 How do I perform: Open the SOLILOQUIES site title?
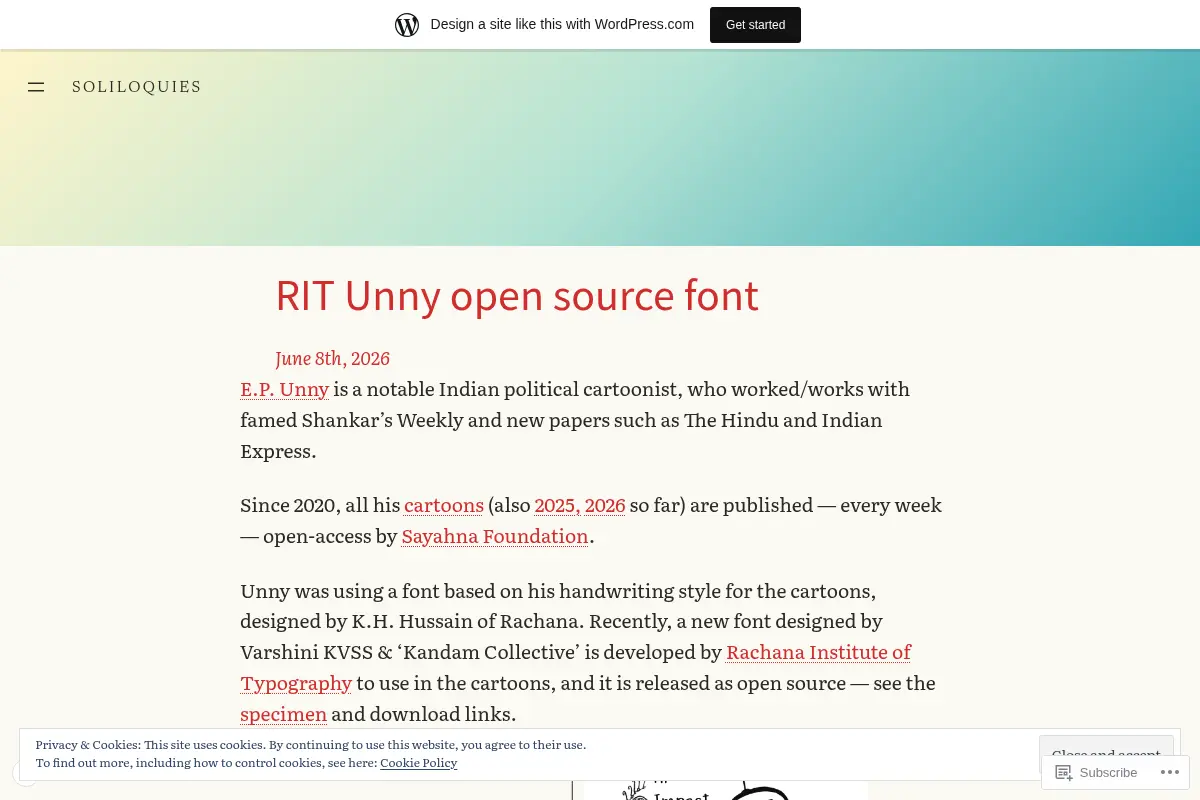[137, 87]
